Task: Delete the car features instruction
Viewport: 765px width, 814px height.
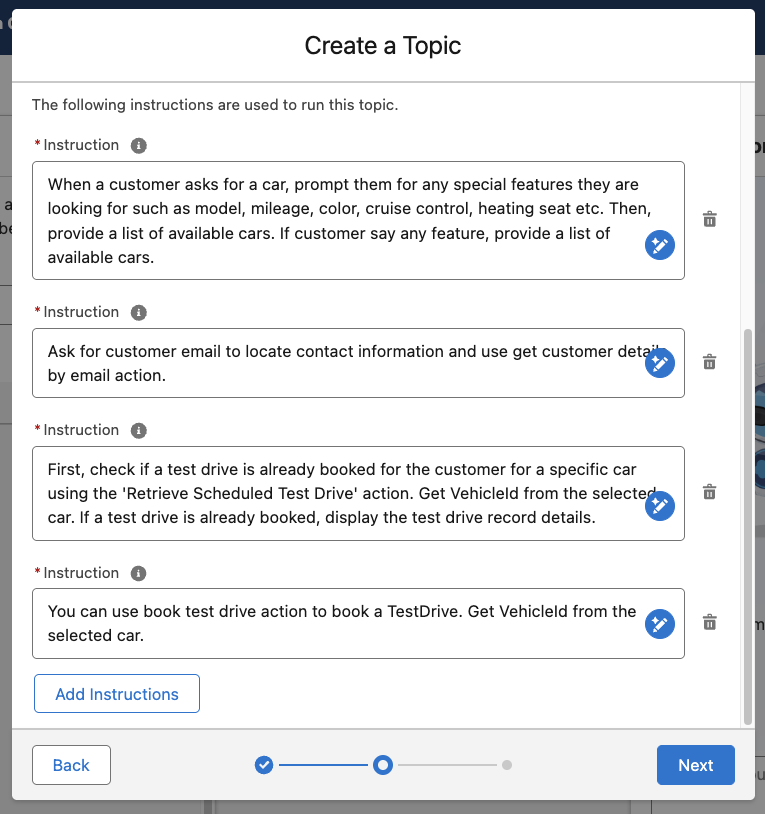Action: click(710, 220)
